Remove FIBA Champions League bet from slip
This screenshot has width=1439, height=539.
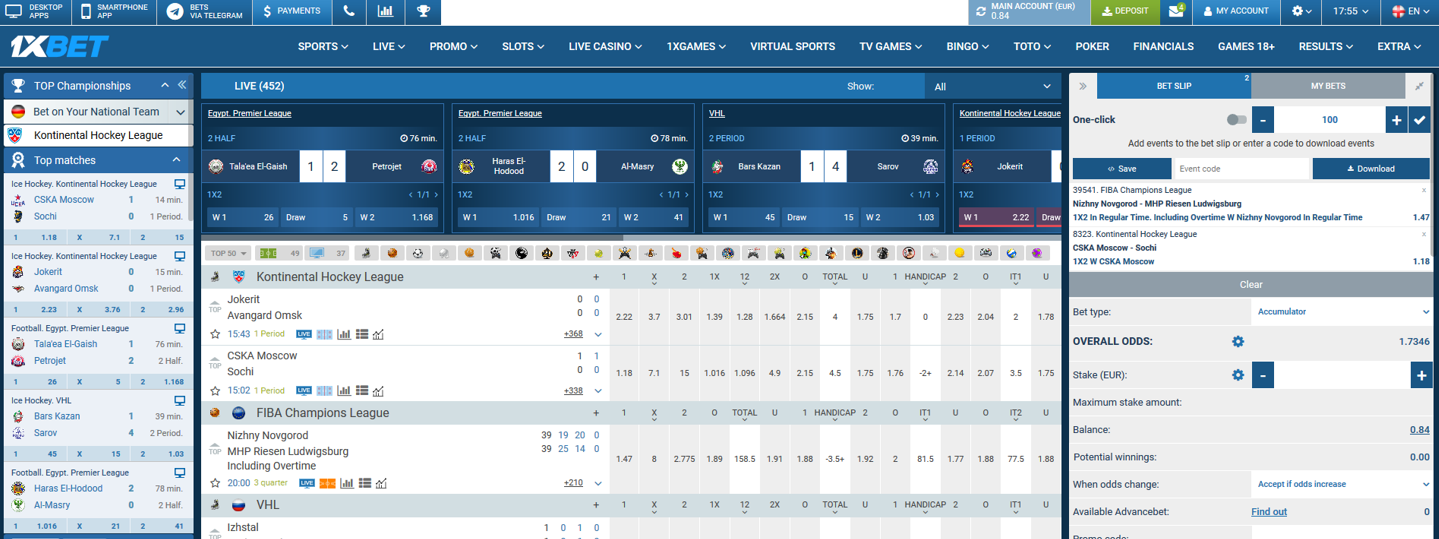click(x=1424, y=190)
